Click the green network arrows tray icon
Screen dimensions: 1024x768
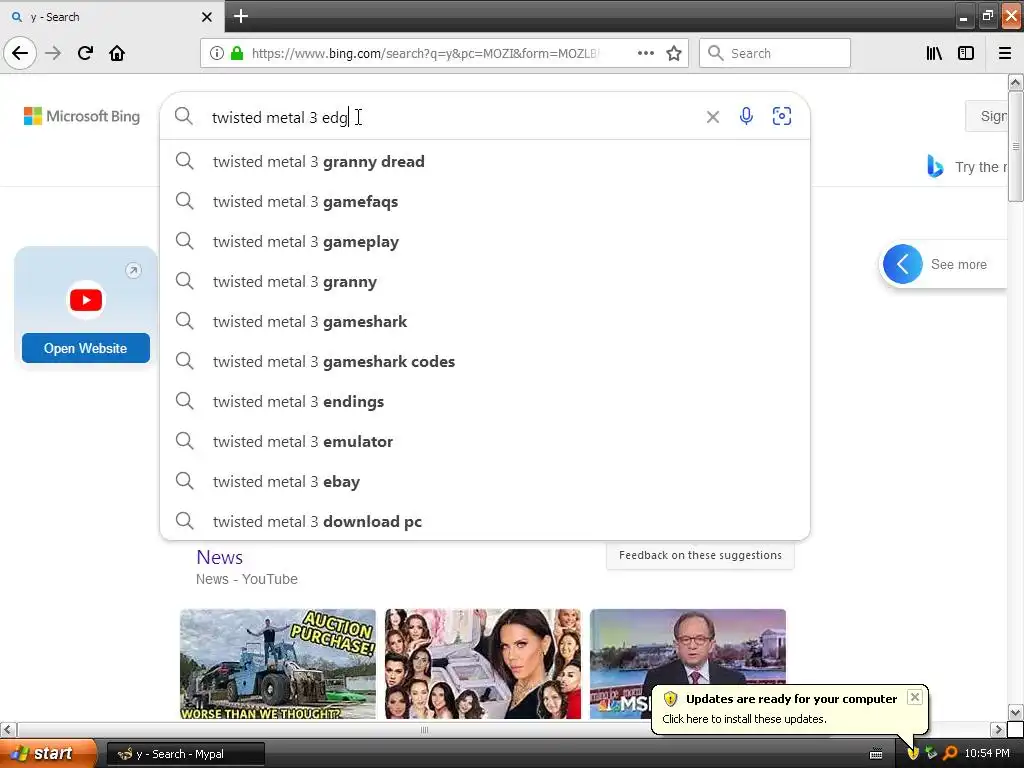coord(931,754)
